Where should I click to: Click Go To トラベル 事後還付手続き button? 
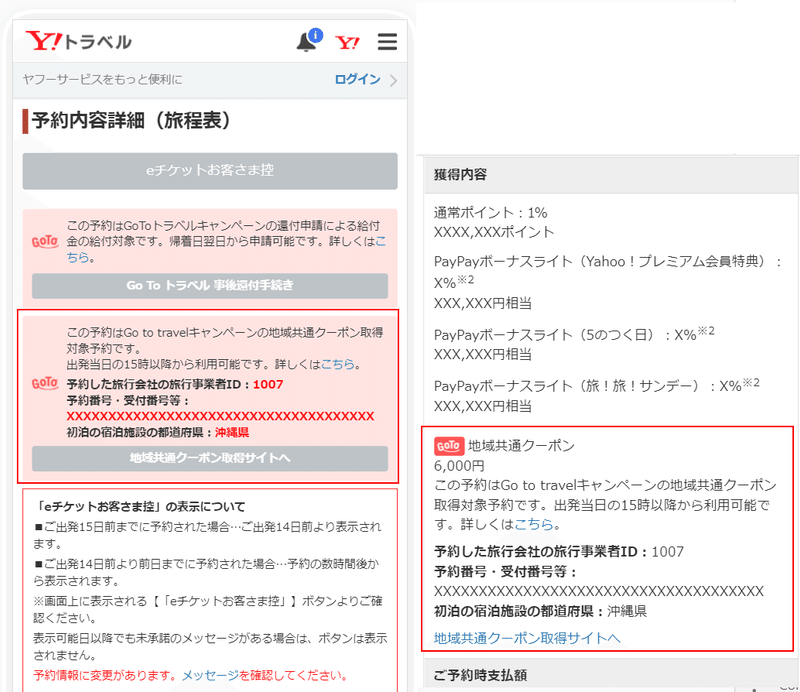pyautogui.click(x=210, y=286)
